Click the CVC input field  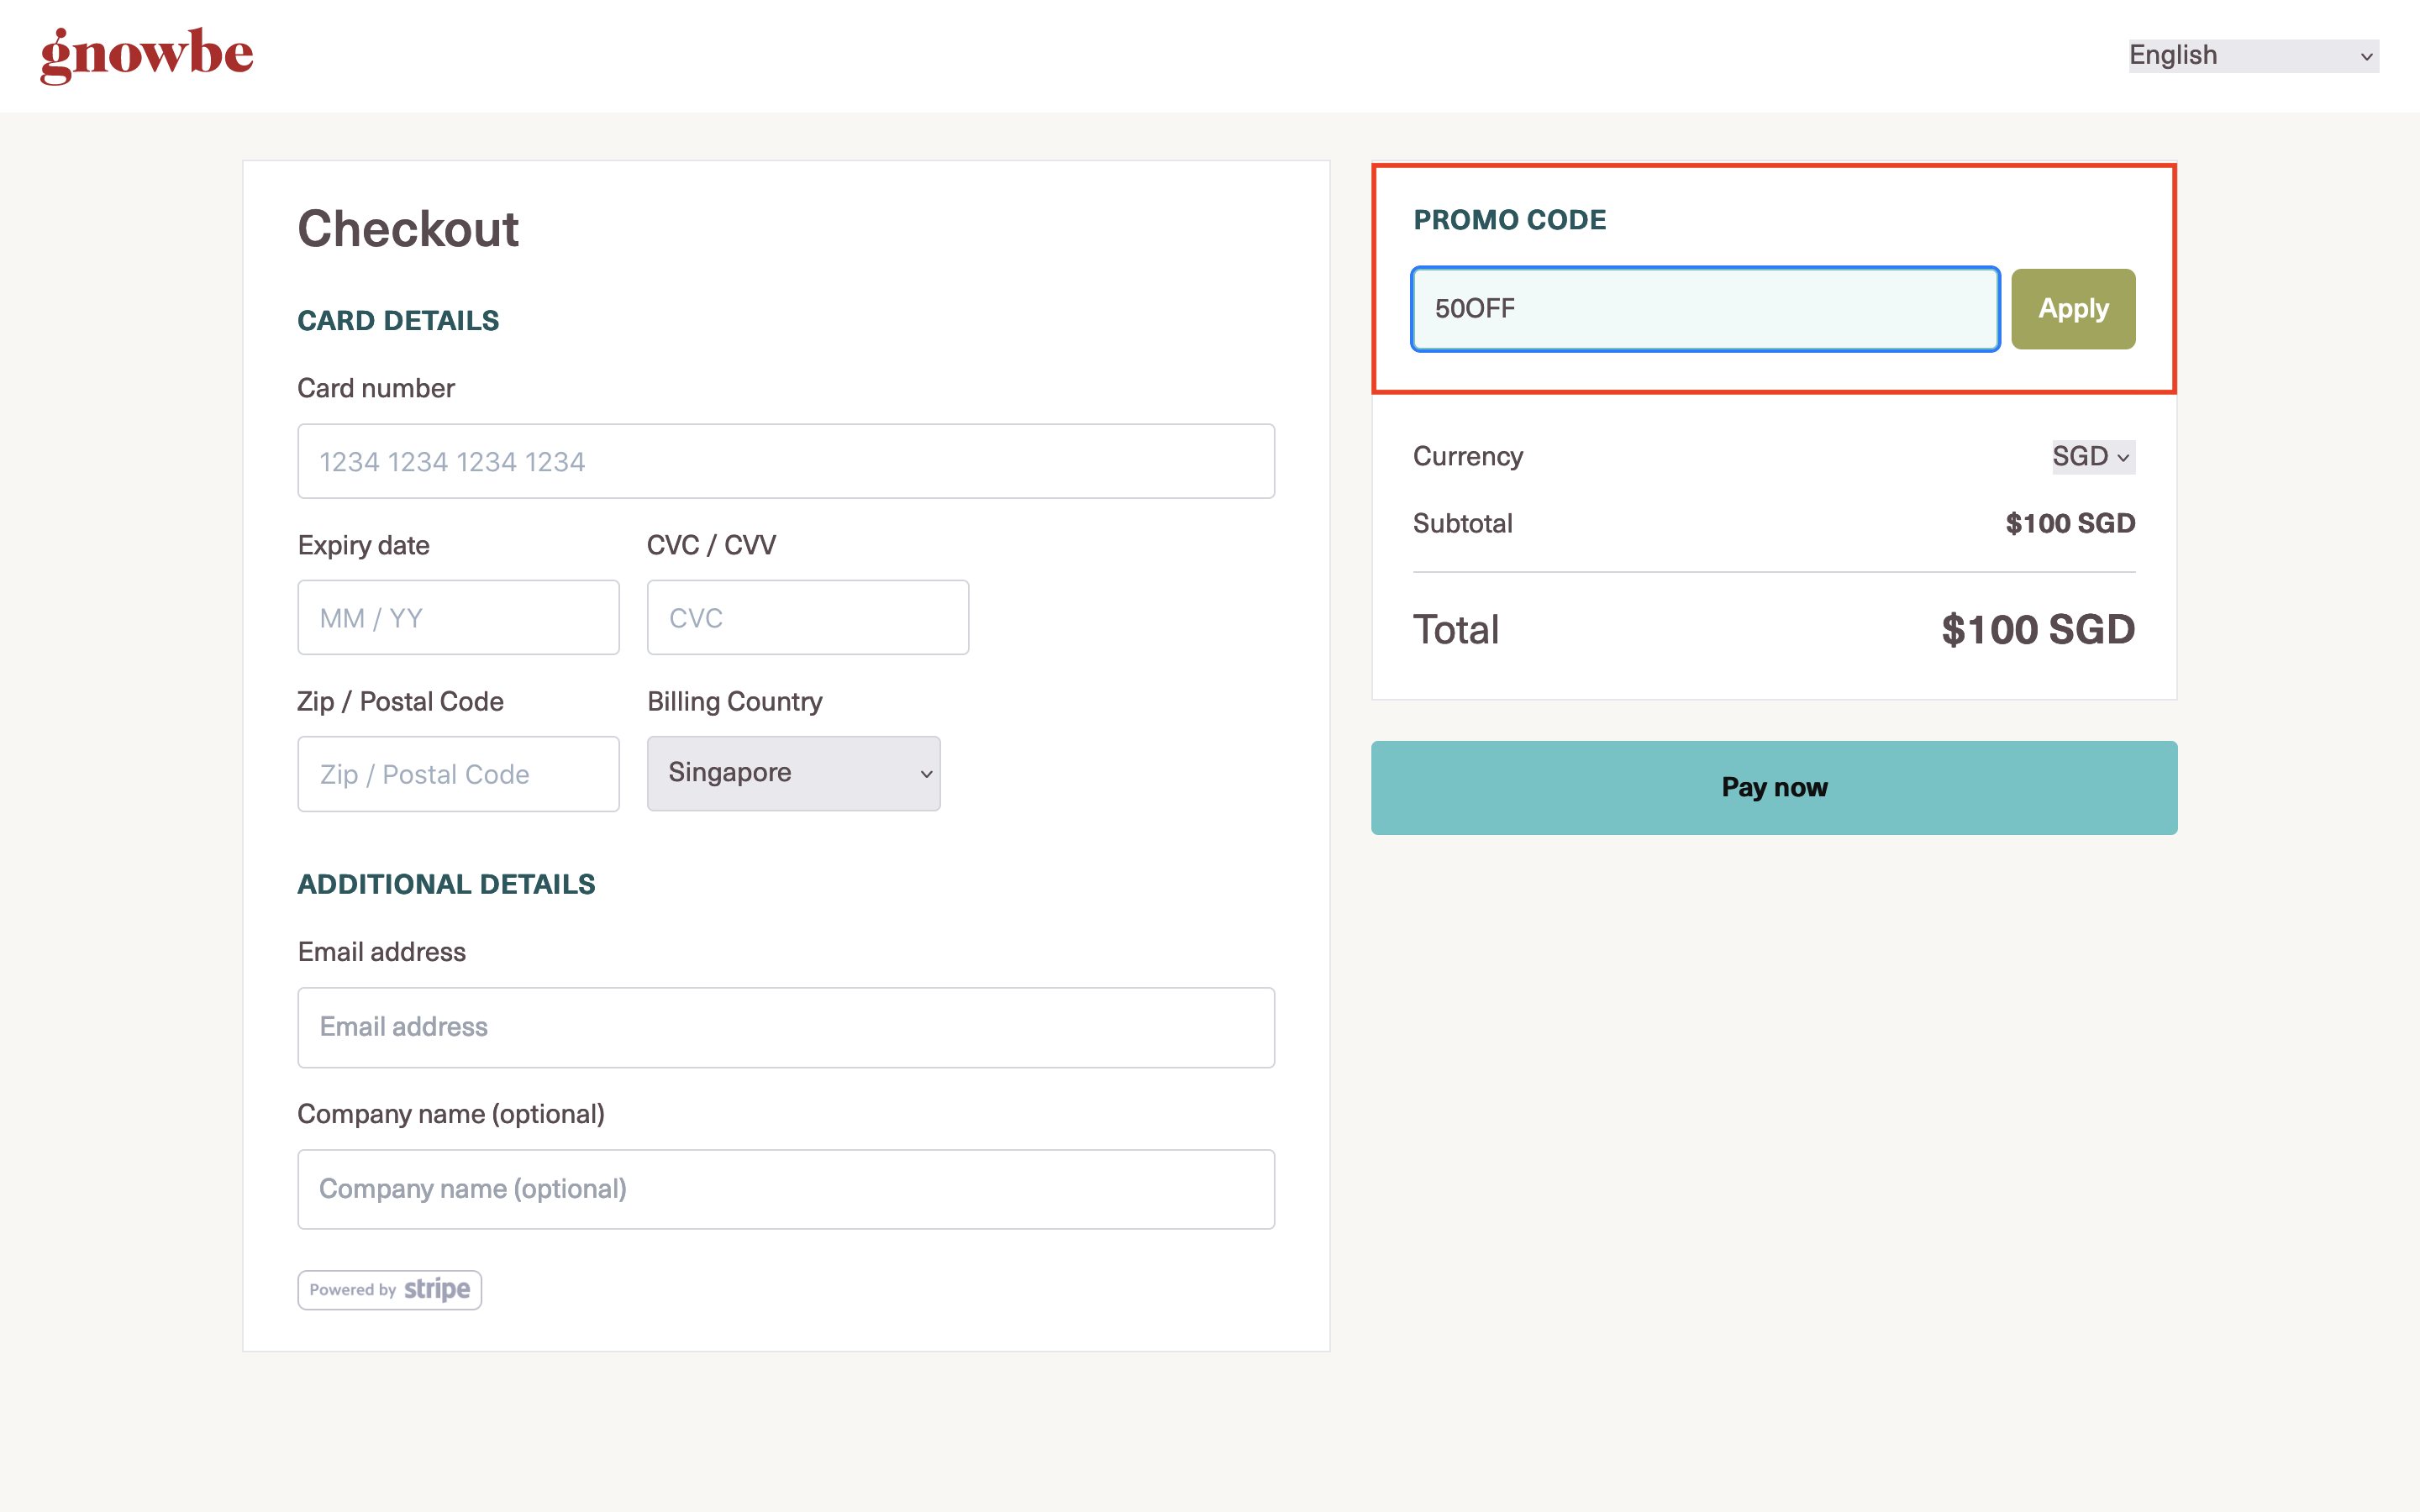pos(808,618)
